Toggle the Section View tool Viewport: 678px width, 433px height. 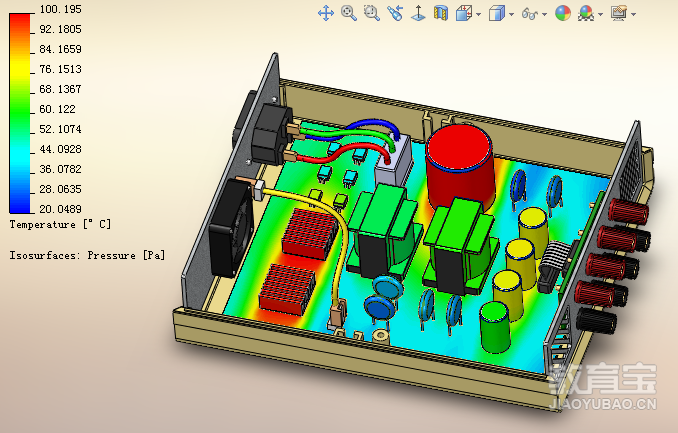point(441,13)
